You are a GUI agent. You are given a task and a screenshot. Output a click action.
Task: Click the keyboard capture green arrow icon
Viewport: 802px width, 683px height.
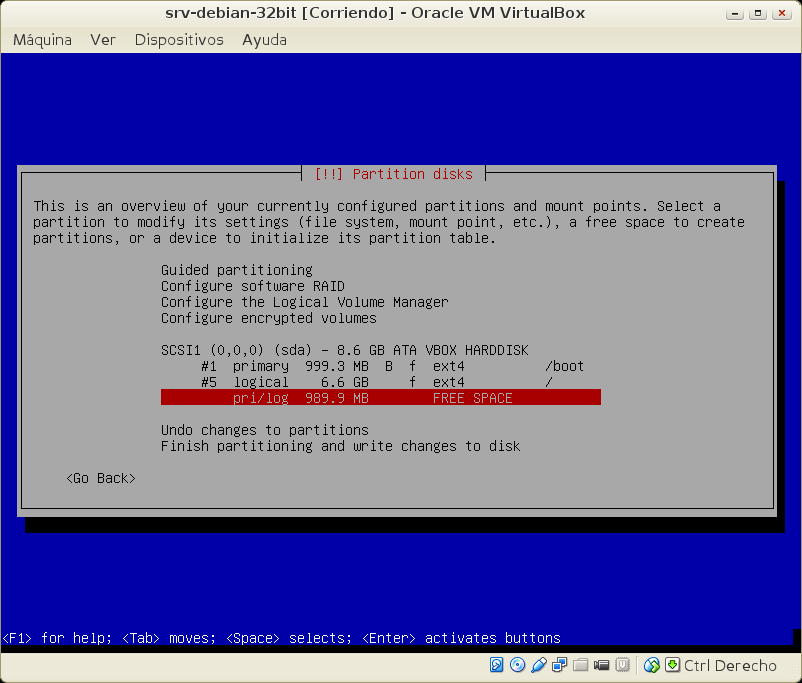tap(672, 665)
